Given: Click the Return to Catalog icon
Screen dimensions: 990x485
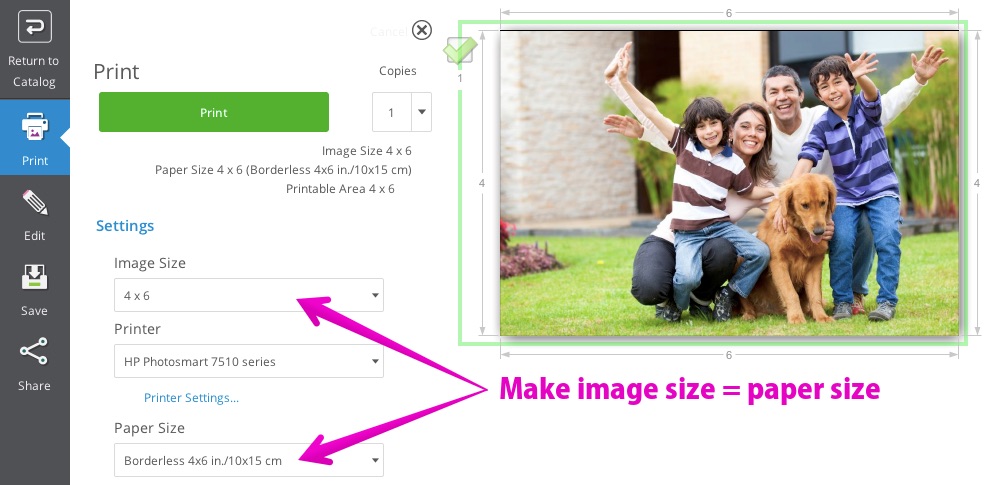Looking at the screenshot, I should pos(35,27).
